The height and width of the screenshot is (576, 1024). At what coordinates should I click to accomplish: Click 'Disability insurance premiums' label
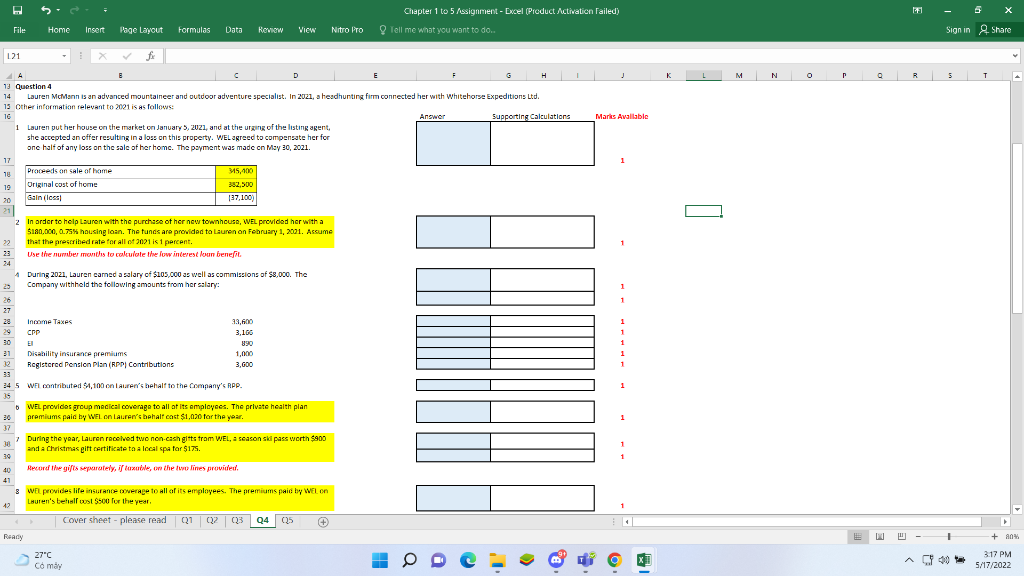coord(77,354)
